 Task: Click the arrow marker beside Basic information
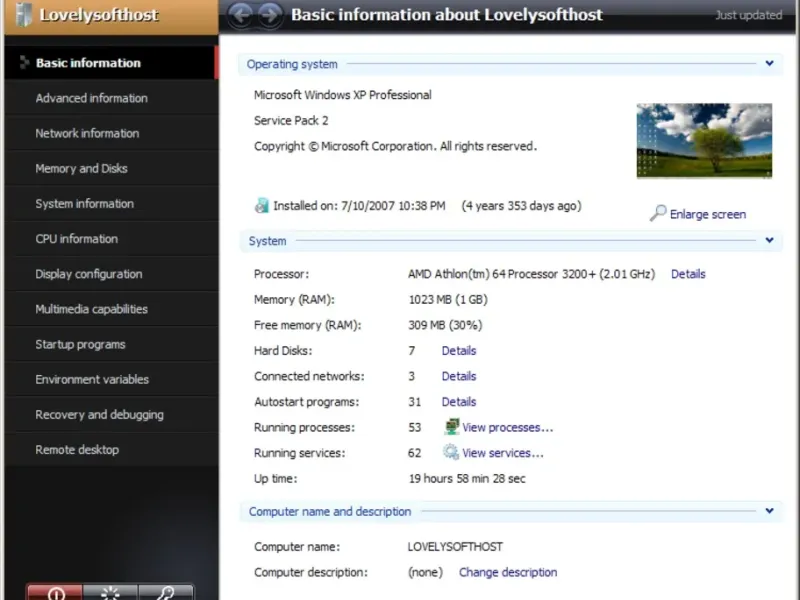coord(24,62)
